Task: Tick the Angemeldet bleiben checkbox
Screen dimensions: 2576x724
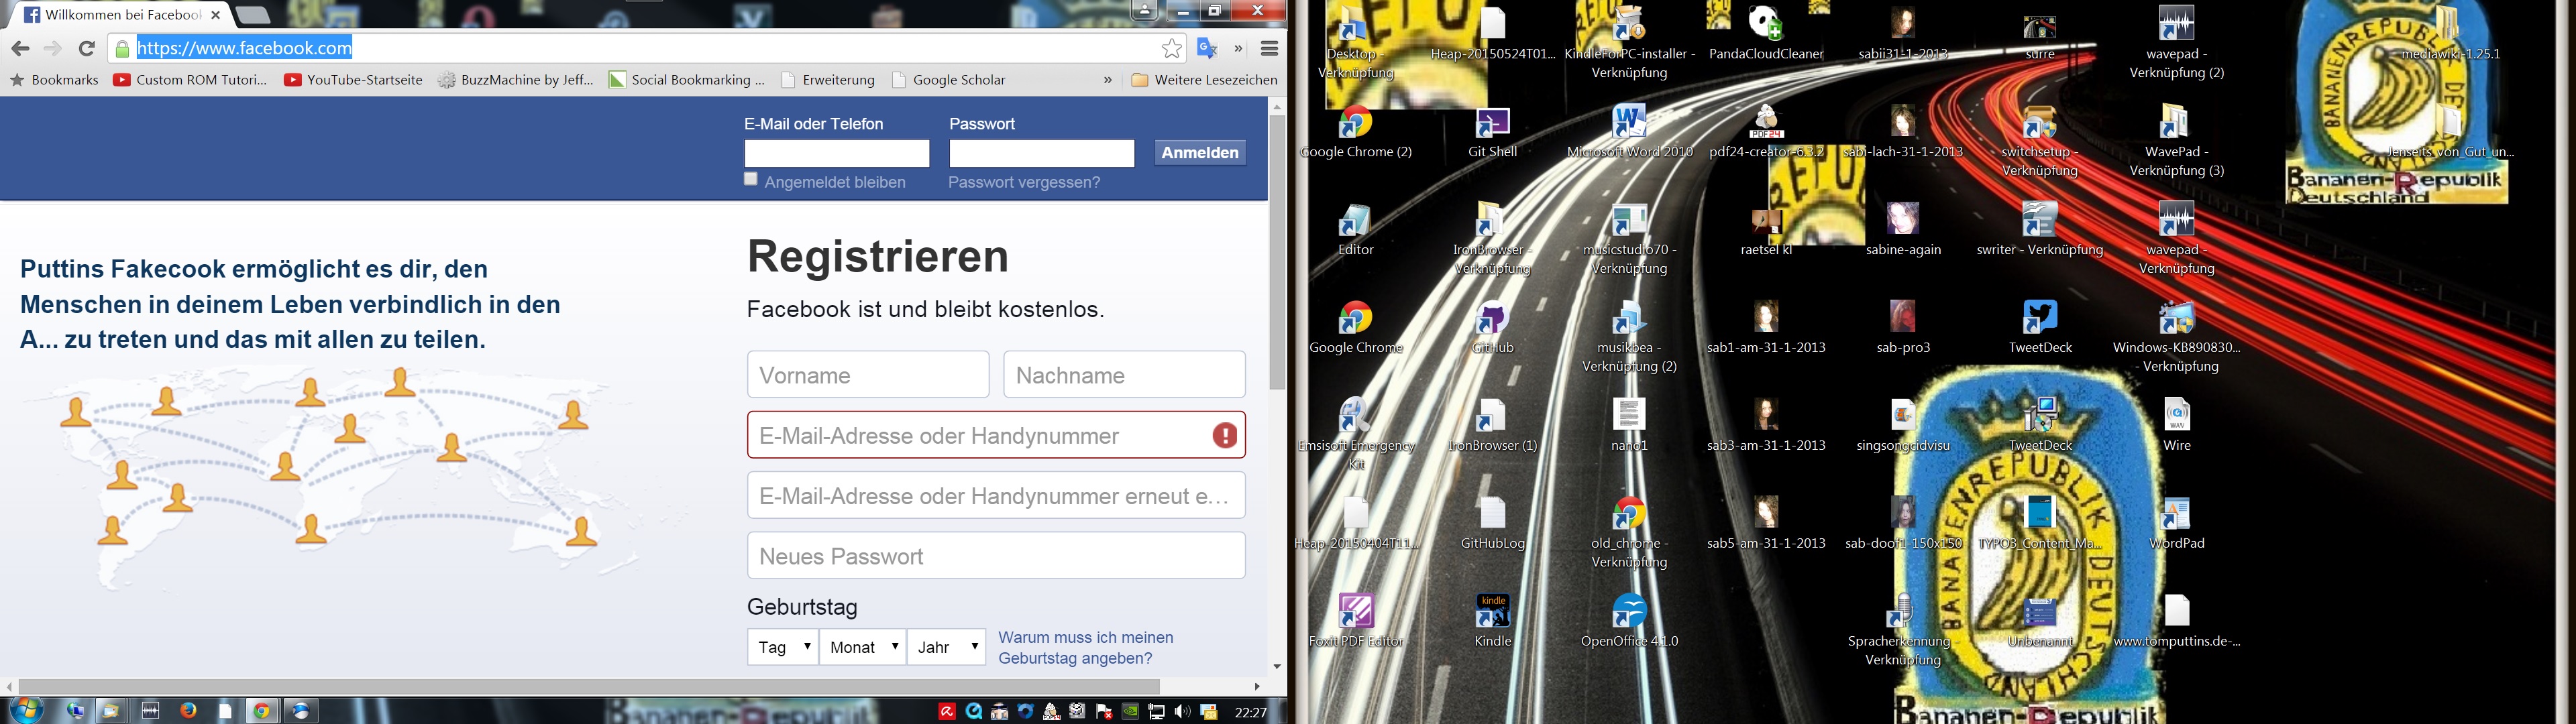Action: point(751,180)
